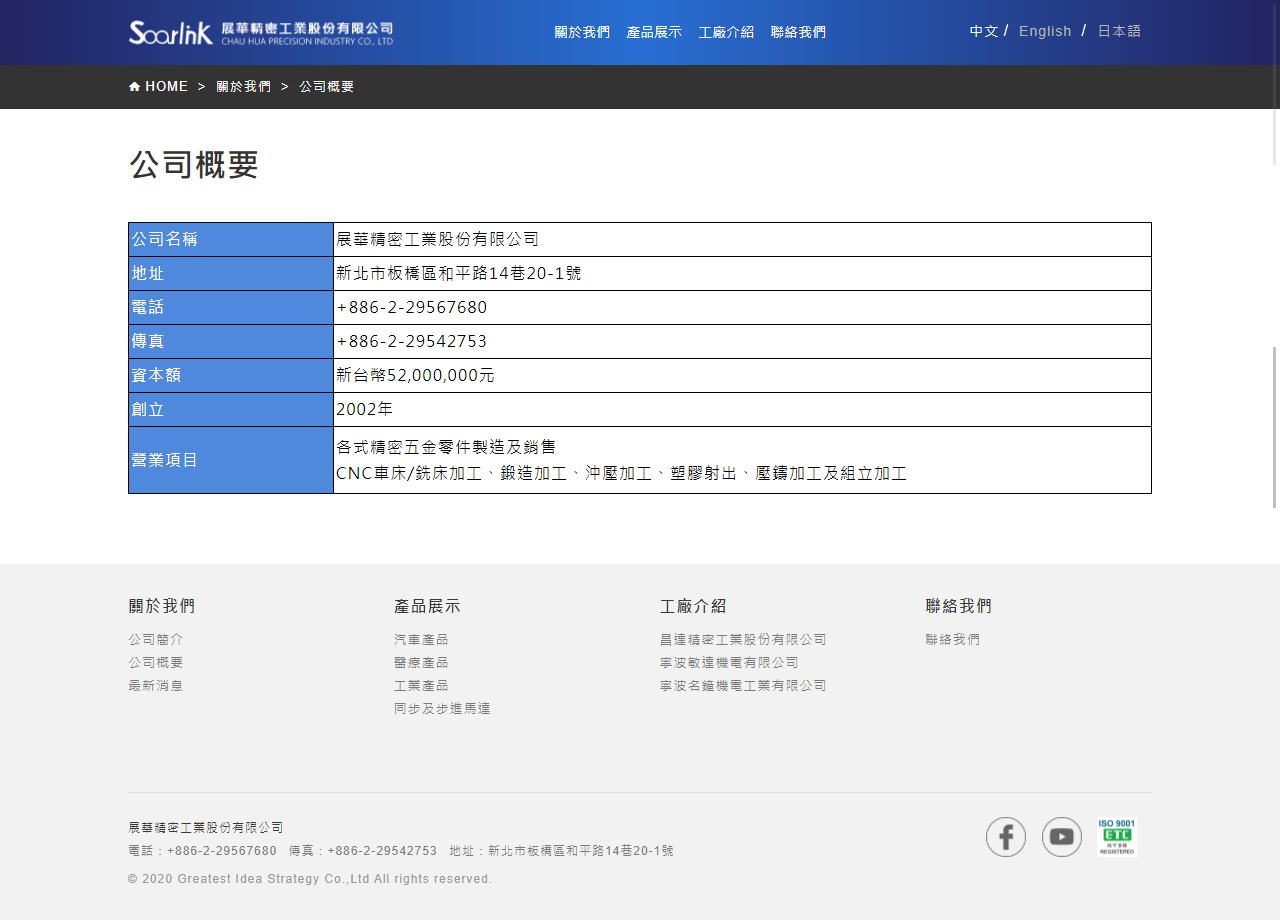Select the phone number +886-2-29567680 in the table
Image resolution: width=1280 pixels, height=920 pixels.
[412, 307]
